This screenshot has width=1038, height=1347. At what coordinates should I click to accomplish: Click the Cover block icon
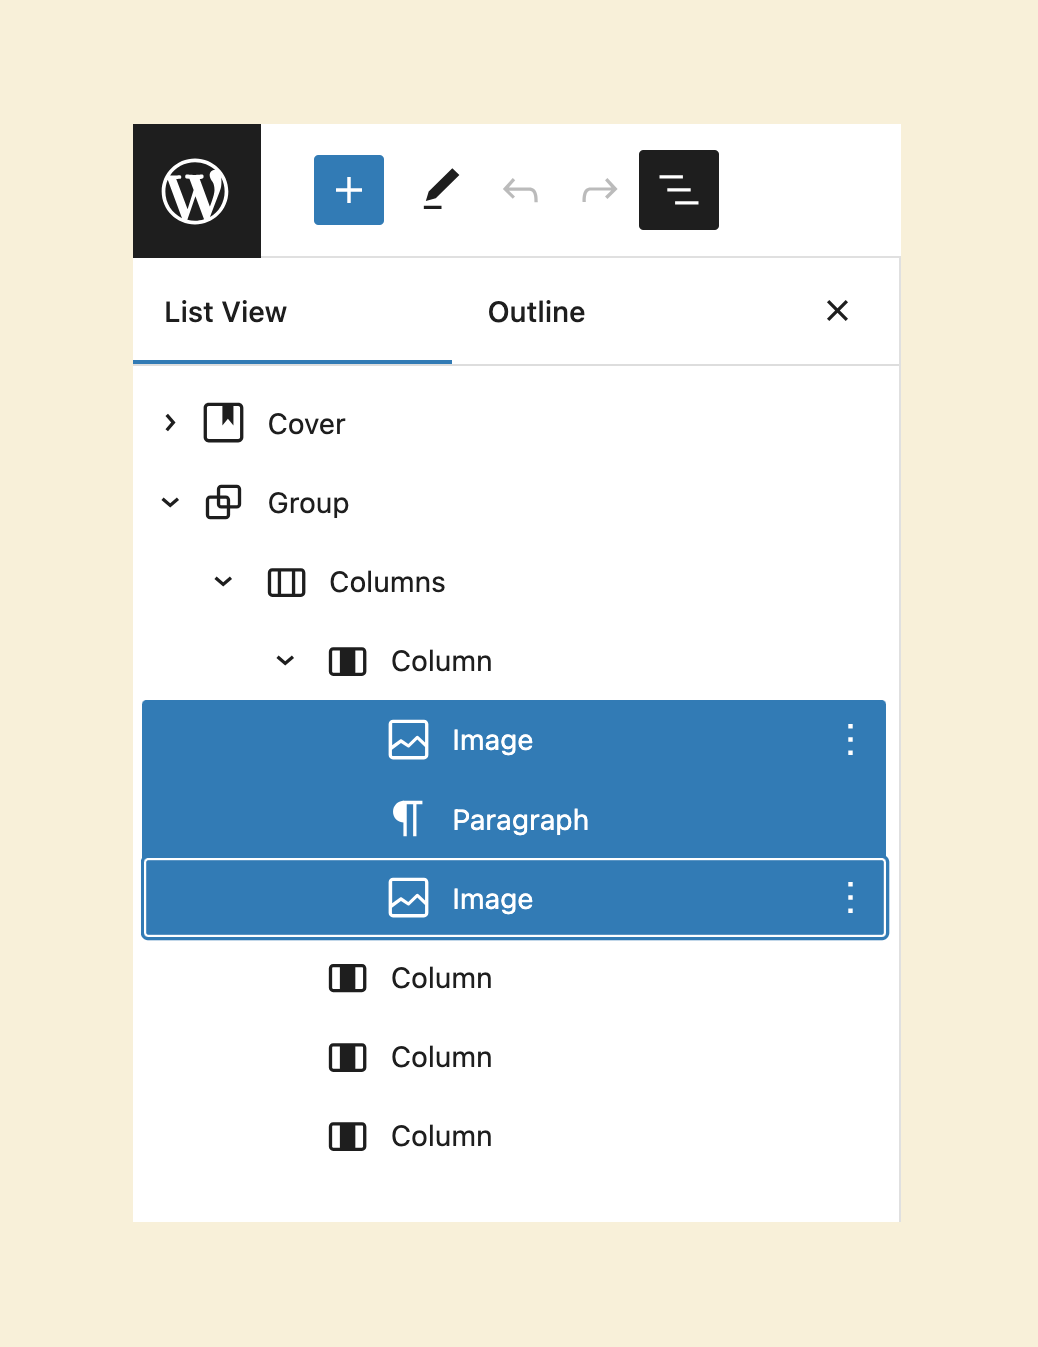click(223, 423)
